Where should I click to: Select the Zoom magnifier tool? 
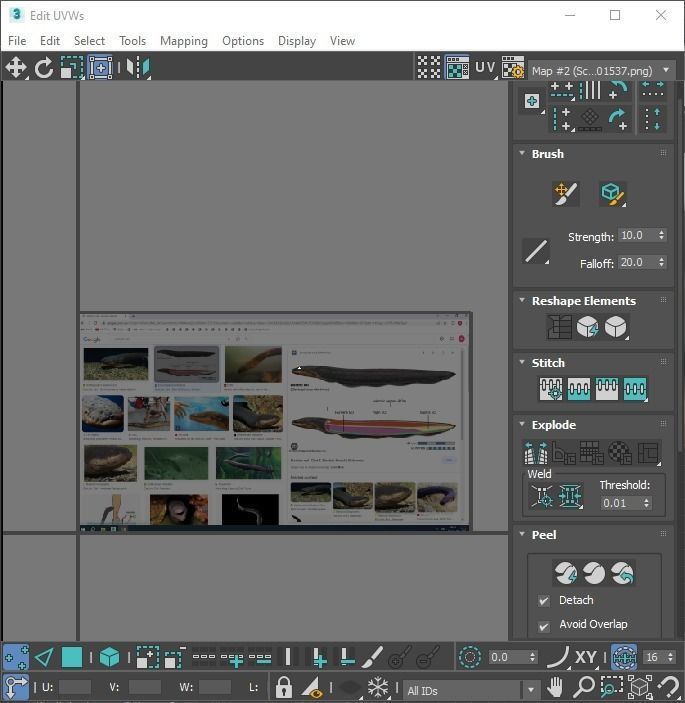point(584,687)
